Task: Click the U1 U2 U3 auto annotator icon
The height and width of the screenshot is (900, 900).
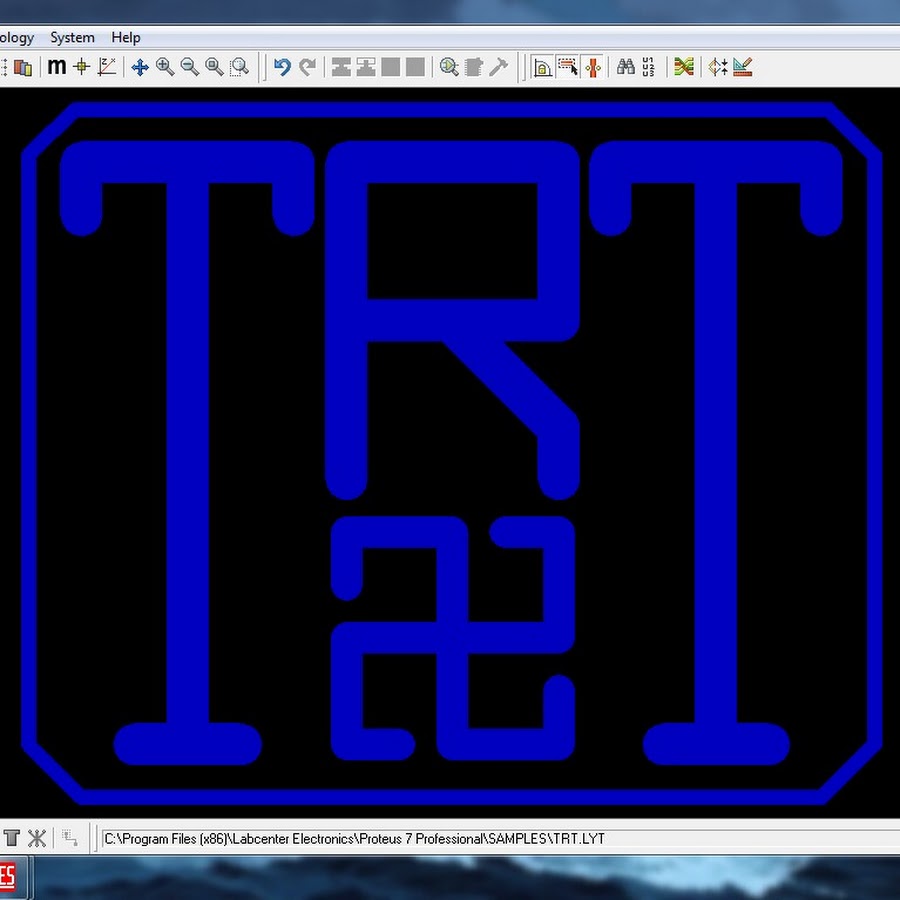Action: pos(649,67)
